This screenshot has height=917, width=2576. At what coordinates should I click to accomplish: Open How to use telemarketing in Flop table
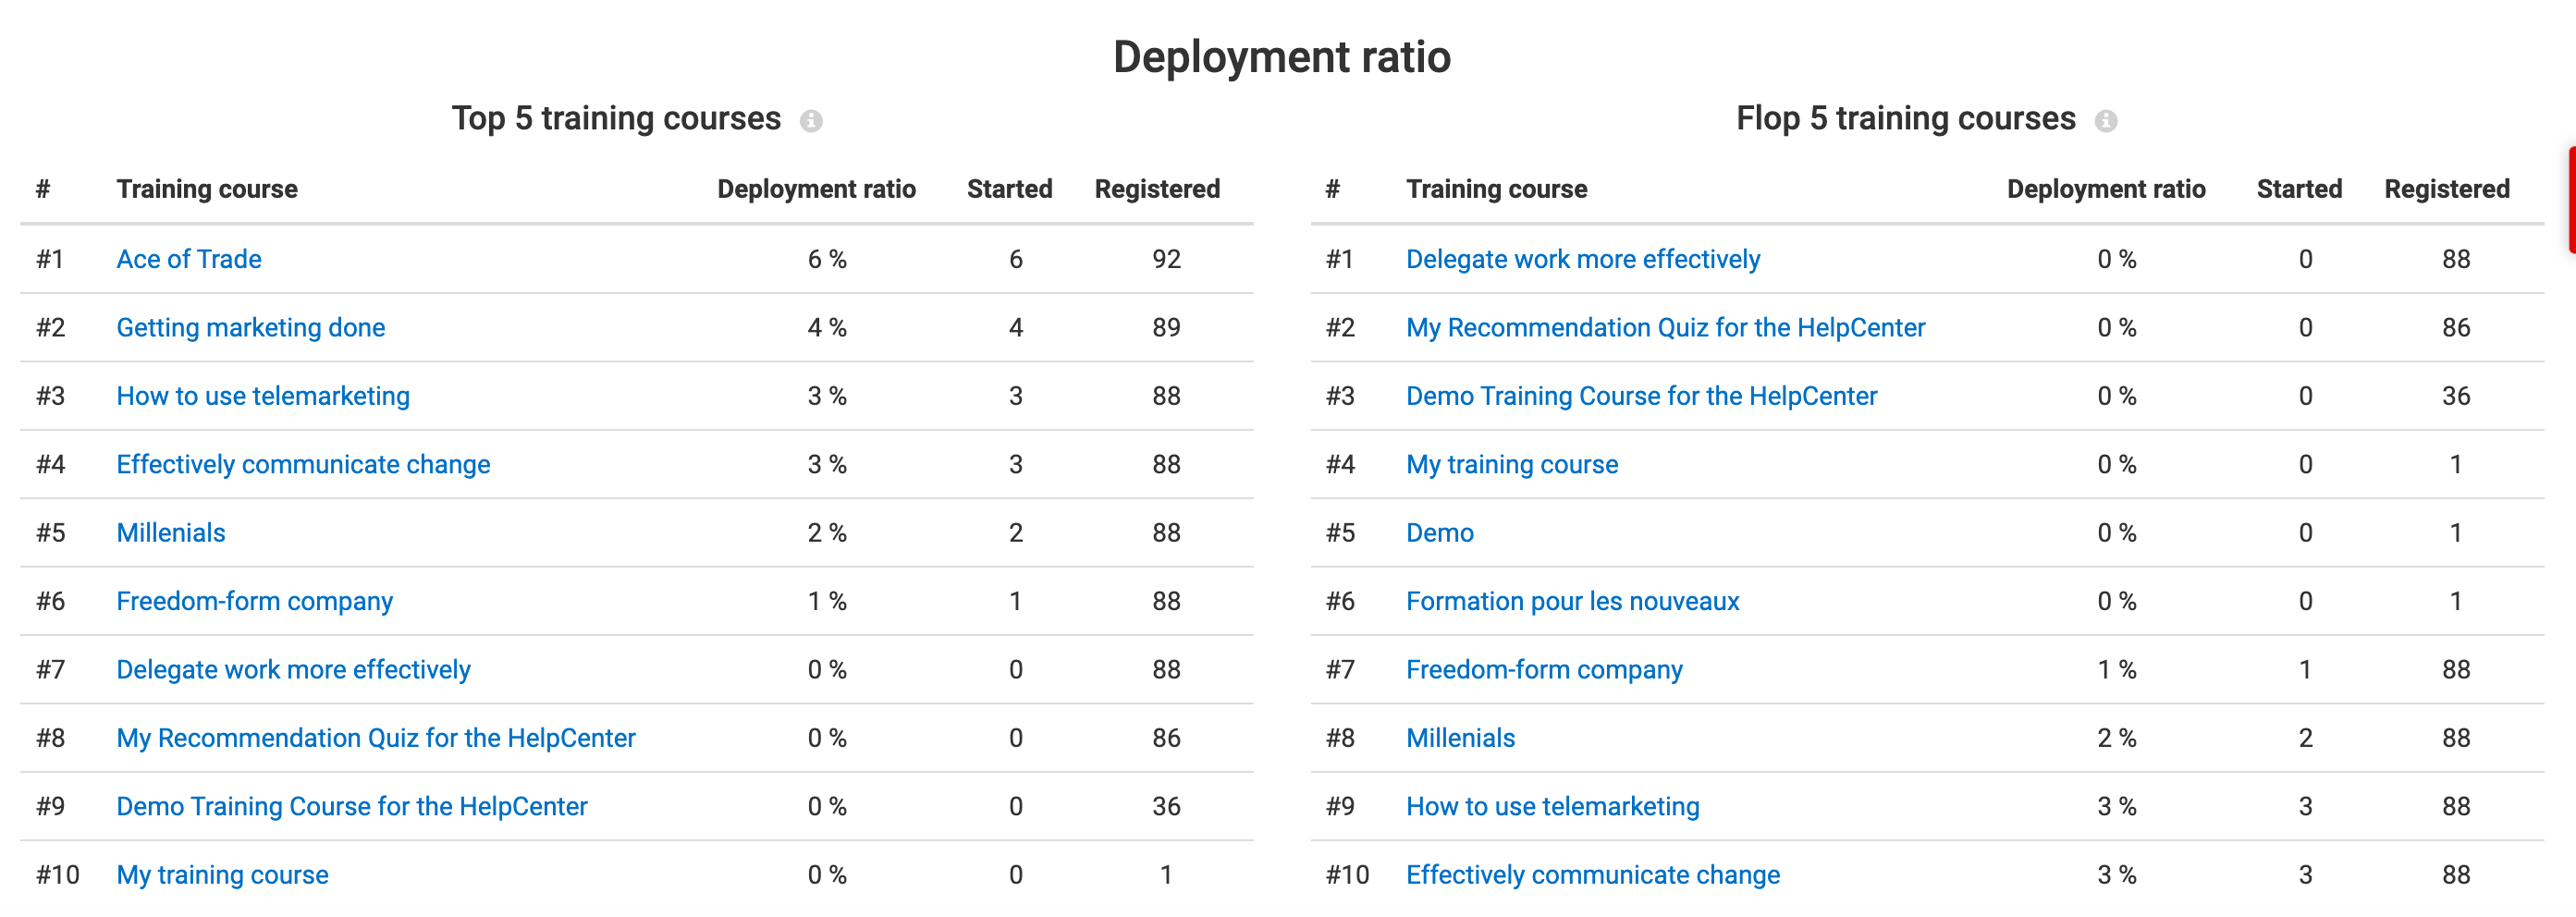pos(1553,806)
